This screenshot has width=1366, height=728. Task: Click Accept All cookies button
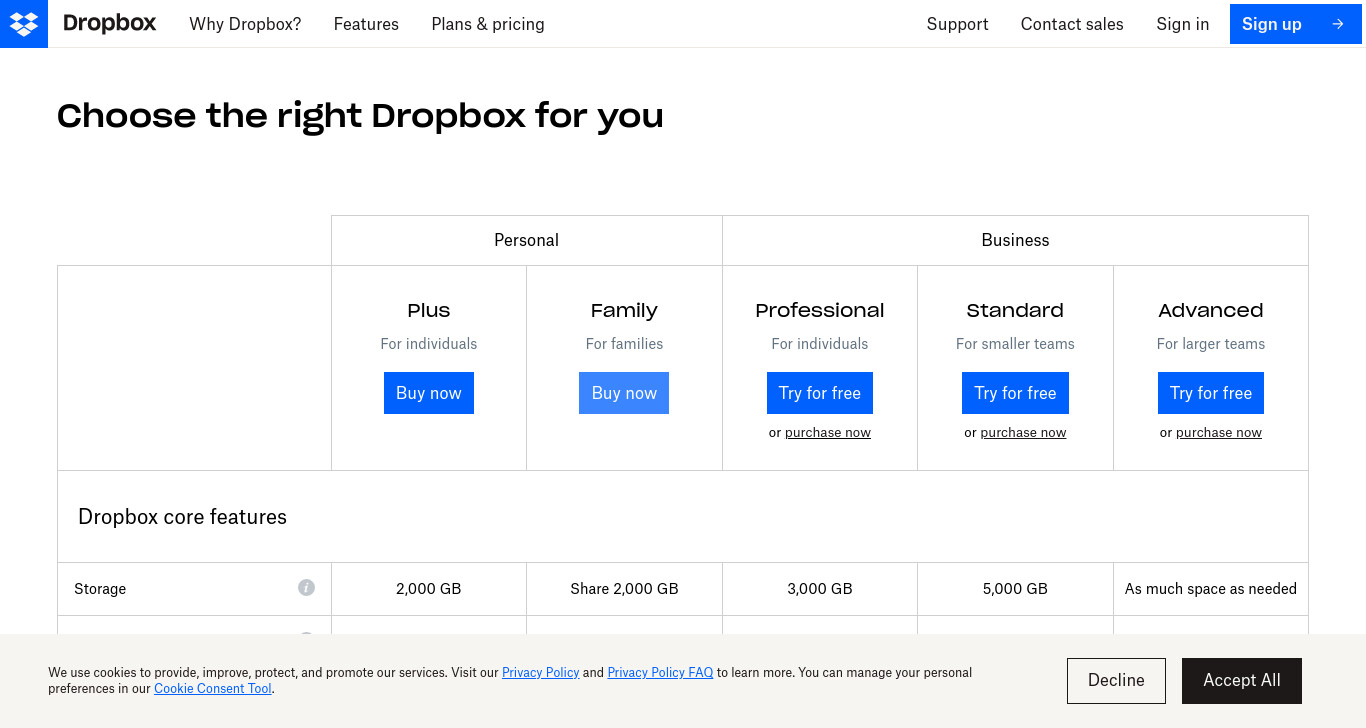point(1242,681)
